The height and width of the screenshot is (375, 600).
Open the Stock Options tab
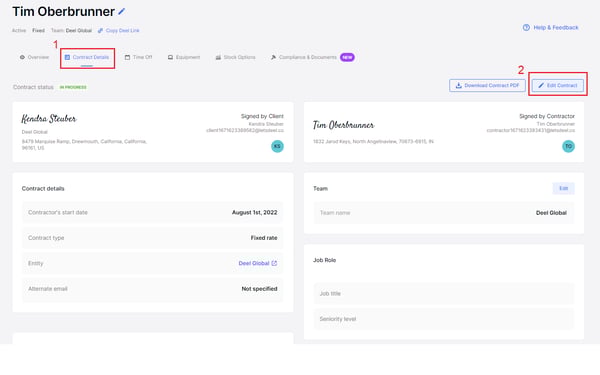pyautogui.click(x=235, y=57)
